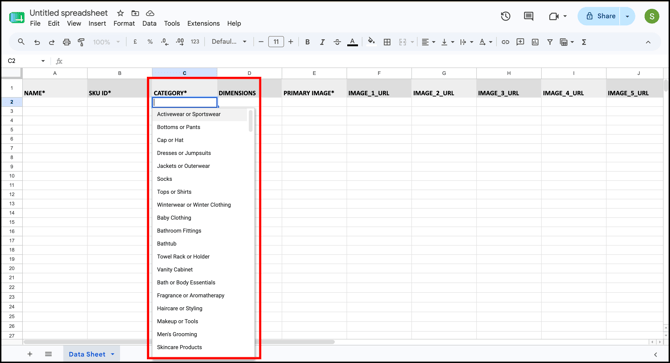Choose Activewear or Sportswear from the list
670x363 pixels.
[200, 114]
